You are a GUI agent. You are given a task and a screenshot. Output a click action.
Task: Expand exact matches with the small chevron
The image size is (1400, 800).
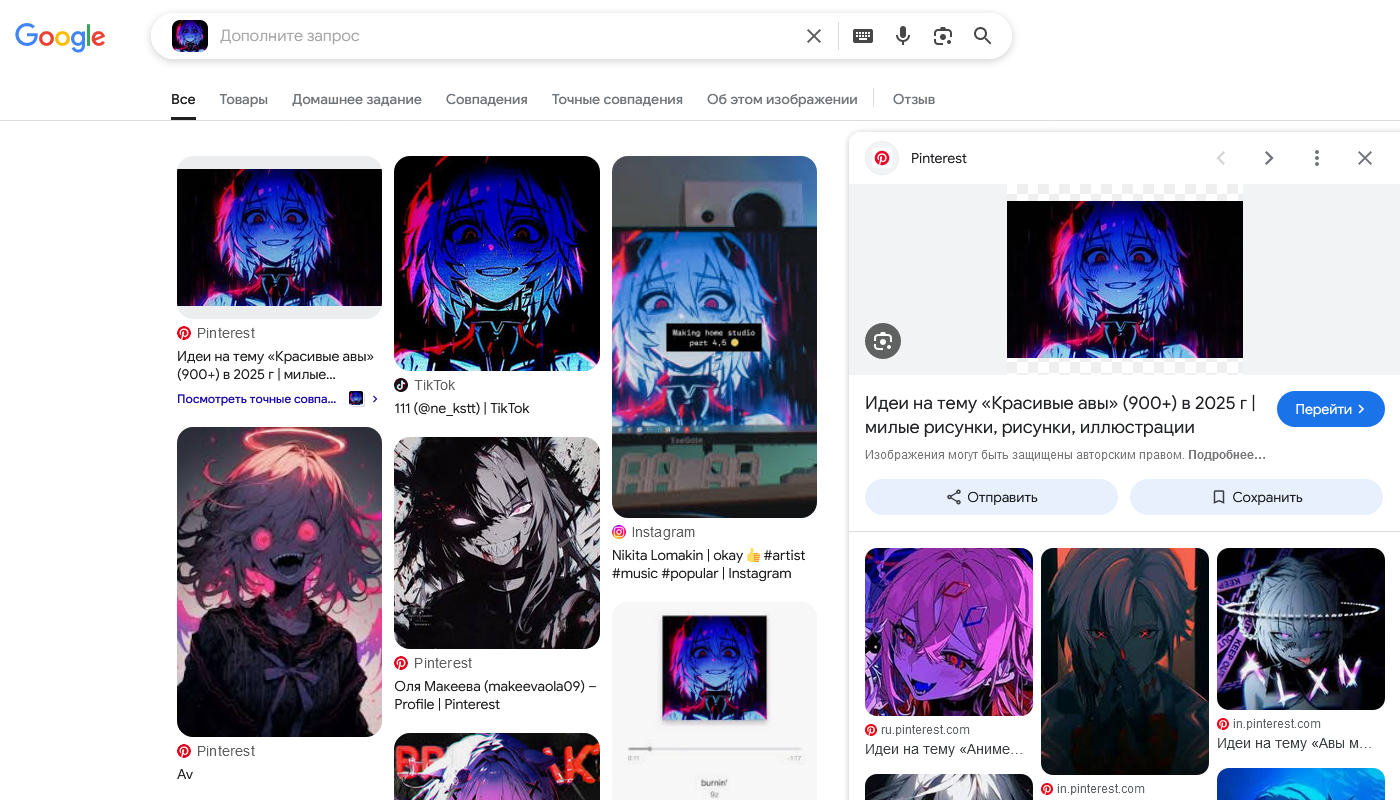(375, 399)
